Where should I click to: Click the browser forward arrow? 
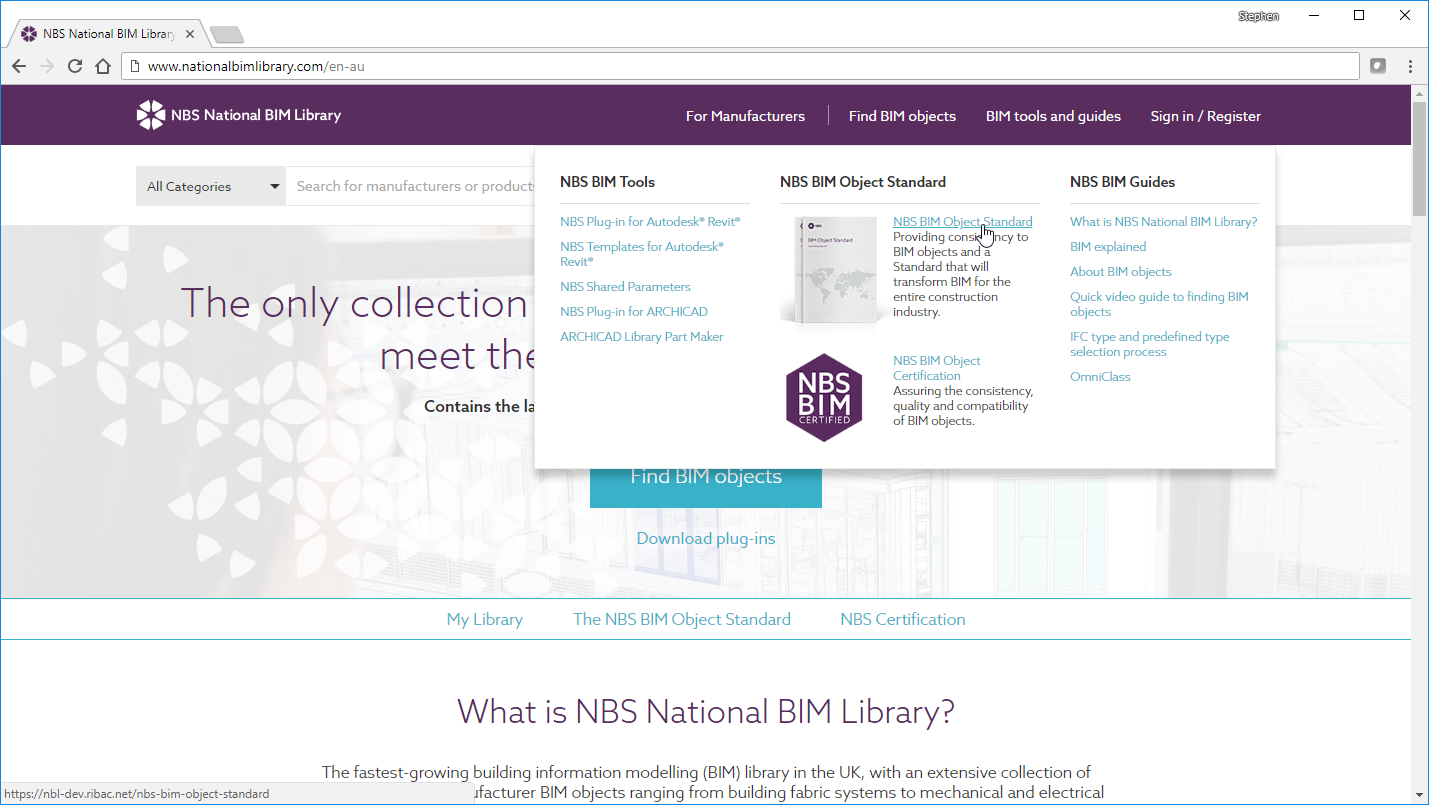point(46,66)
